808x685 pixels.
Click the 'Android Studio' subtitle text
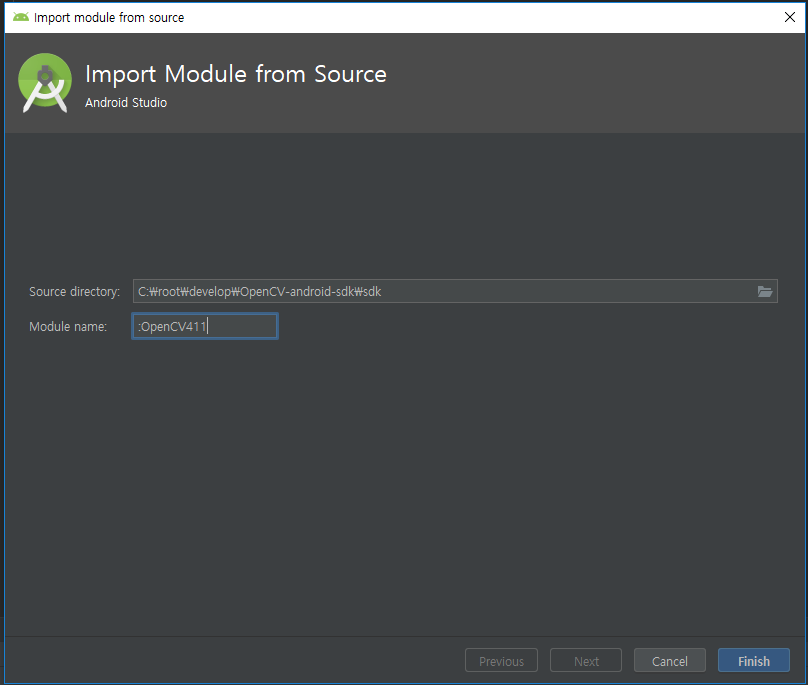click(x=126, y=103)
